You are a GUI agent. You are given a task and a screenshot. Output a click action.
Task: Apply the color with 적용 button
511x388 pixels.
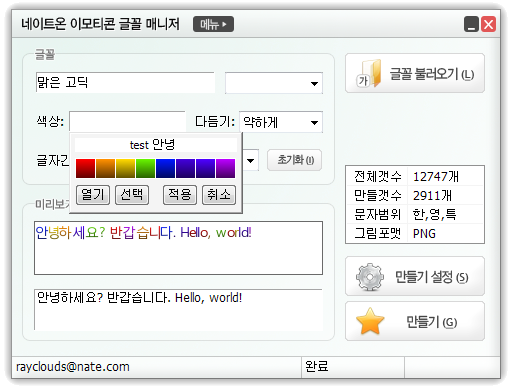click(x=180, y=195)
